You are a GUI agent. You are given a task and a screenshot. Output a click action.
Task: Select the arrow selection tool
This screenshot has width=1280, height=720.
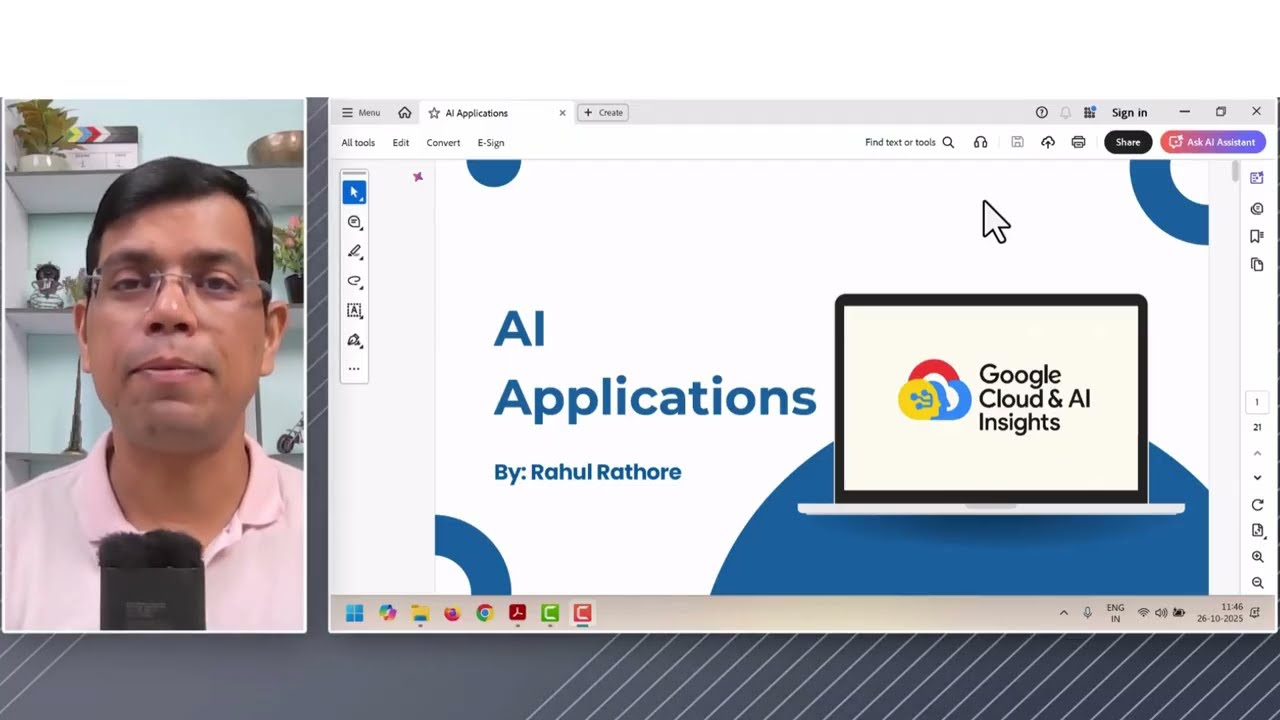[354, 192]
